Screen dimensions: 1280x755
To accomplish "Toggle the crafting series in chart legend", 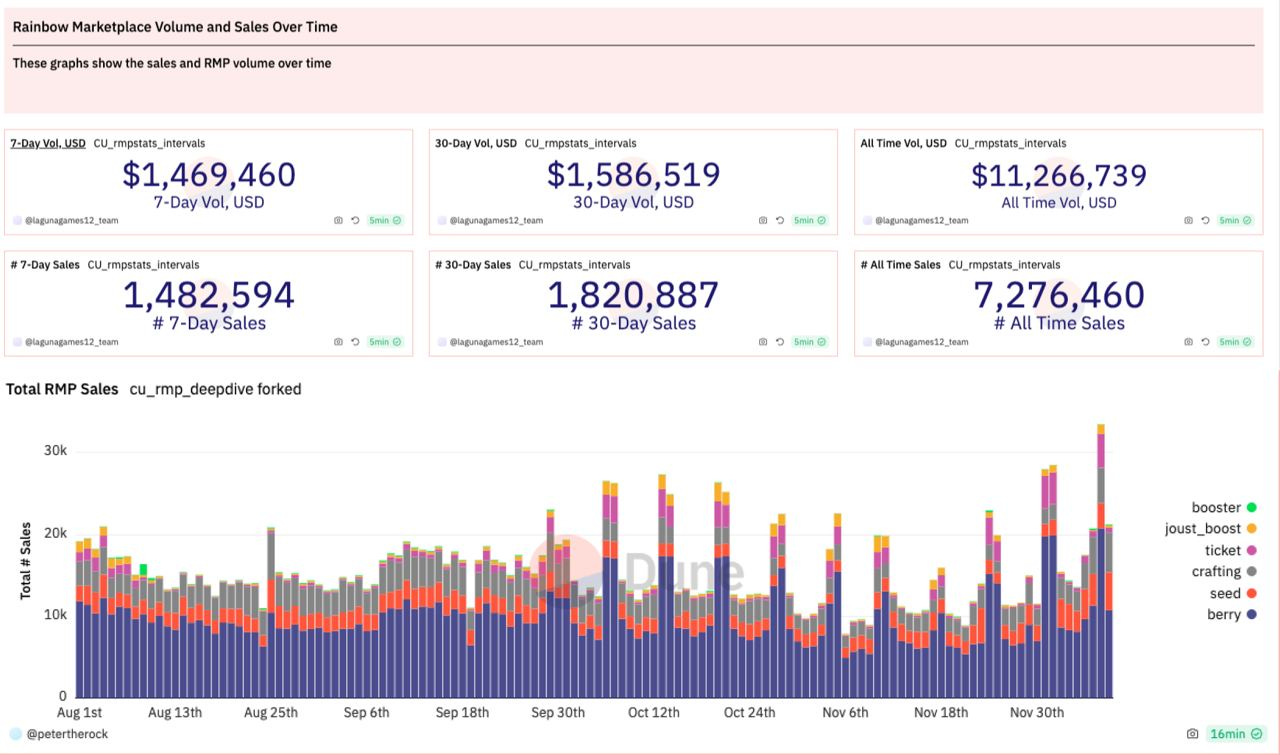I will [1224, 572].
